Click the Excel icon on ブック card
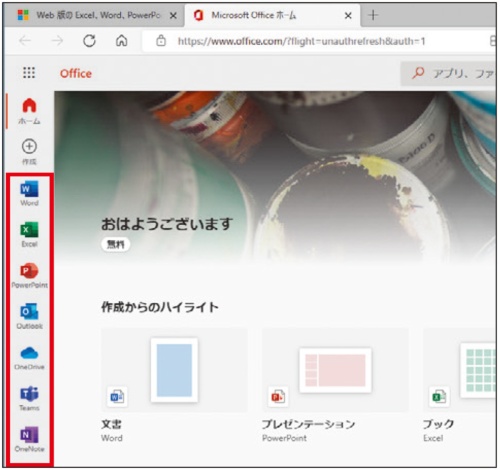The width and height of the screenshot is (500, 470). coord(439,397)
